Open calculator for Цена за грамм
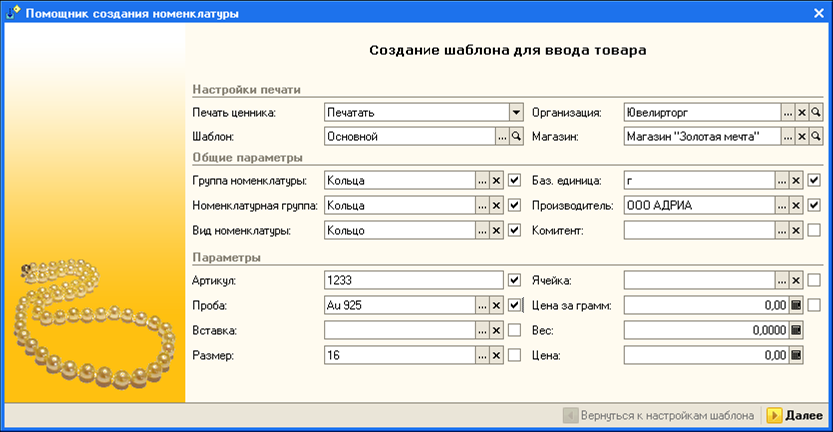Screen dimensions: 833x432 click(796, 306)
